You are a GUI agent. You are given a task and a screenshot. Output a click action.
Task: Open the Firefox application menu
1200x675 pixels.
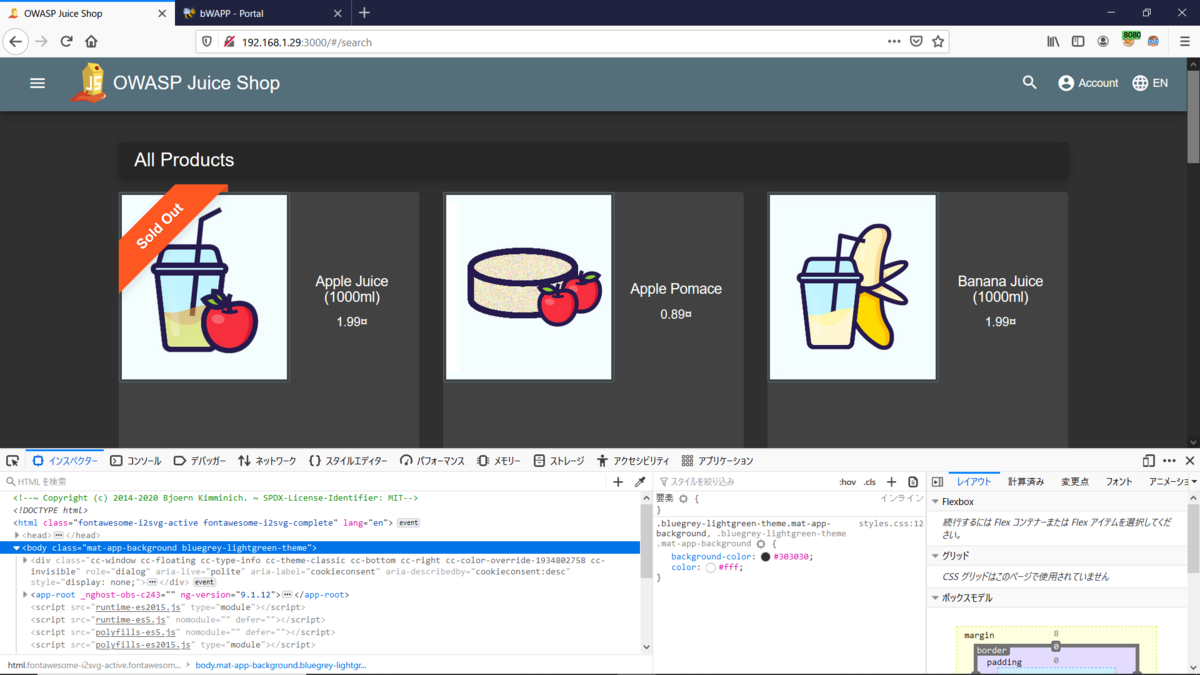1185,41
